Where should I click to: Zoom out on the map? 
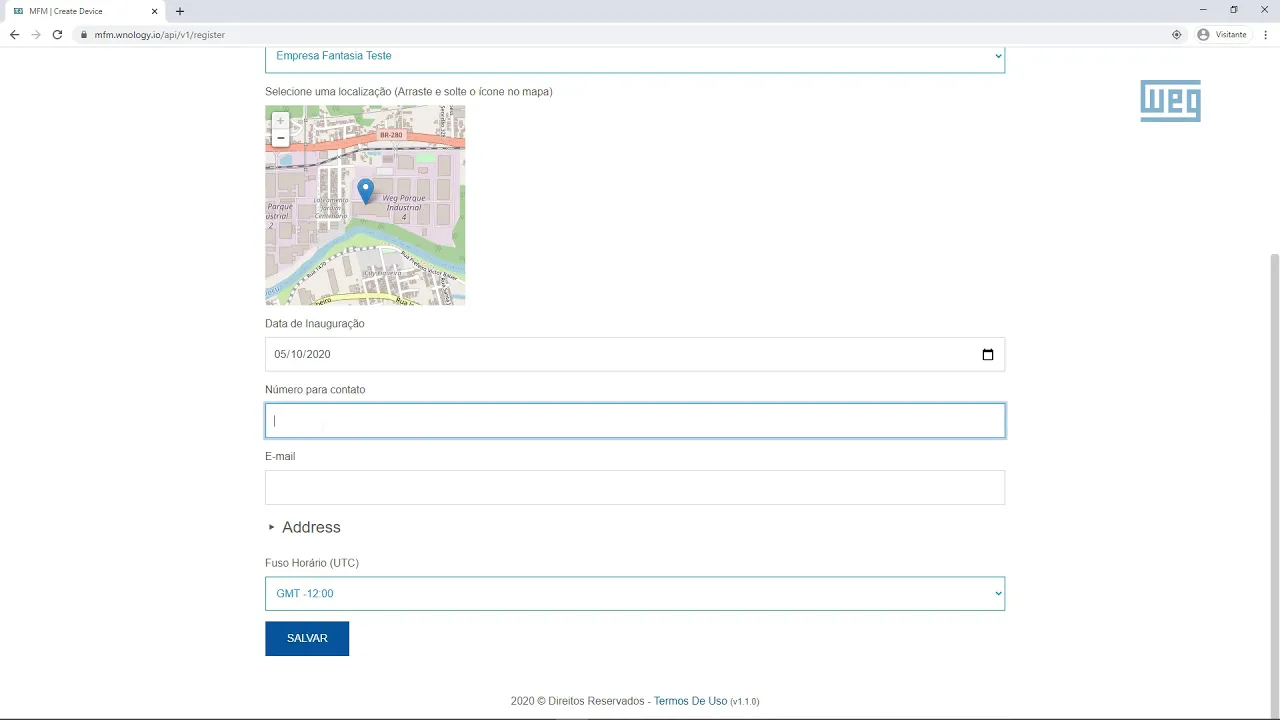coord(280,138)
